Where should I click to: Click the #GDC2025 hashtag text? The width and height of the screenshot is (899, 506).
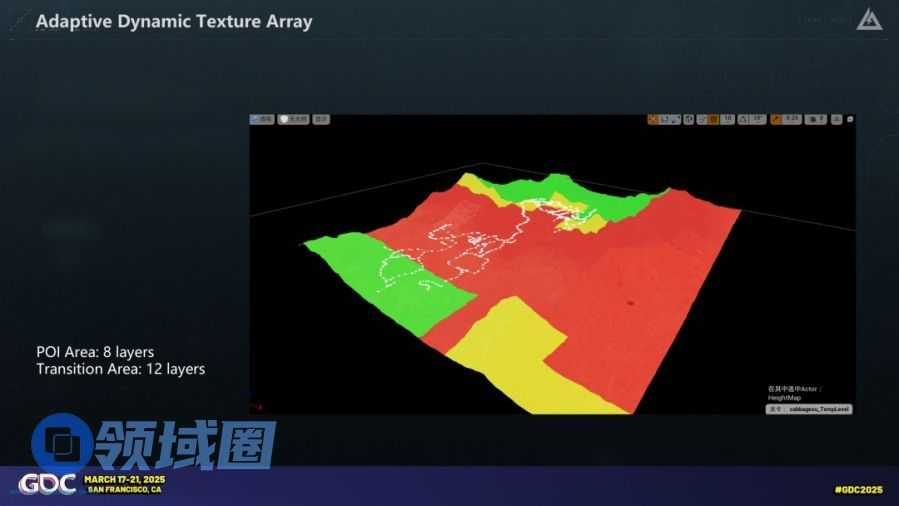coord(858,489)
